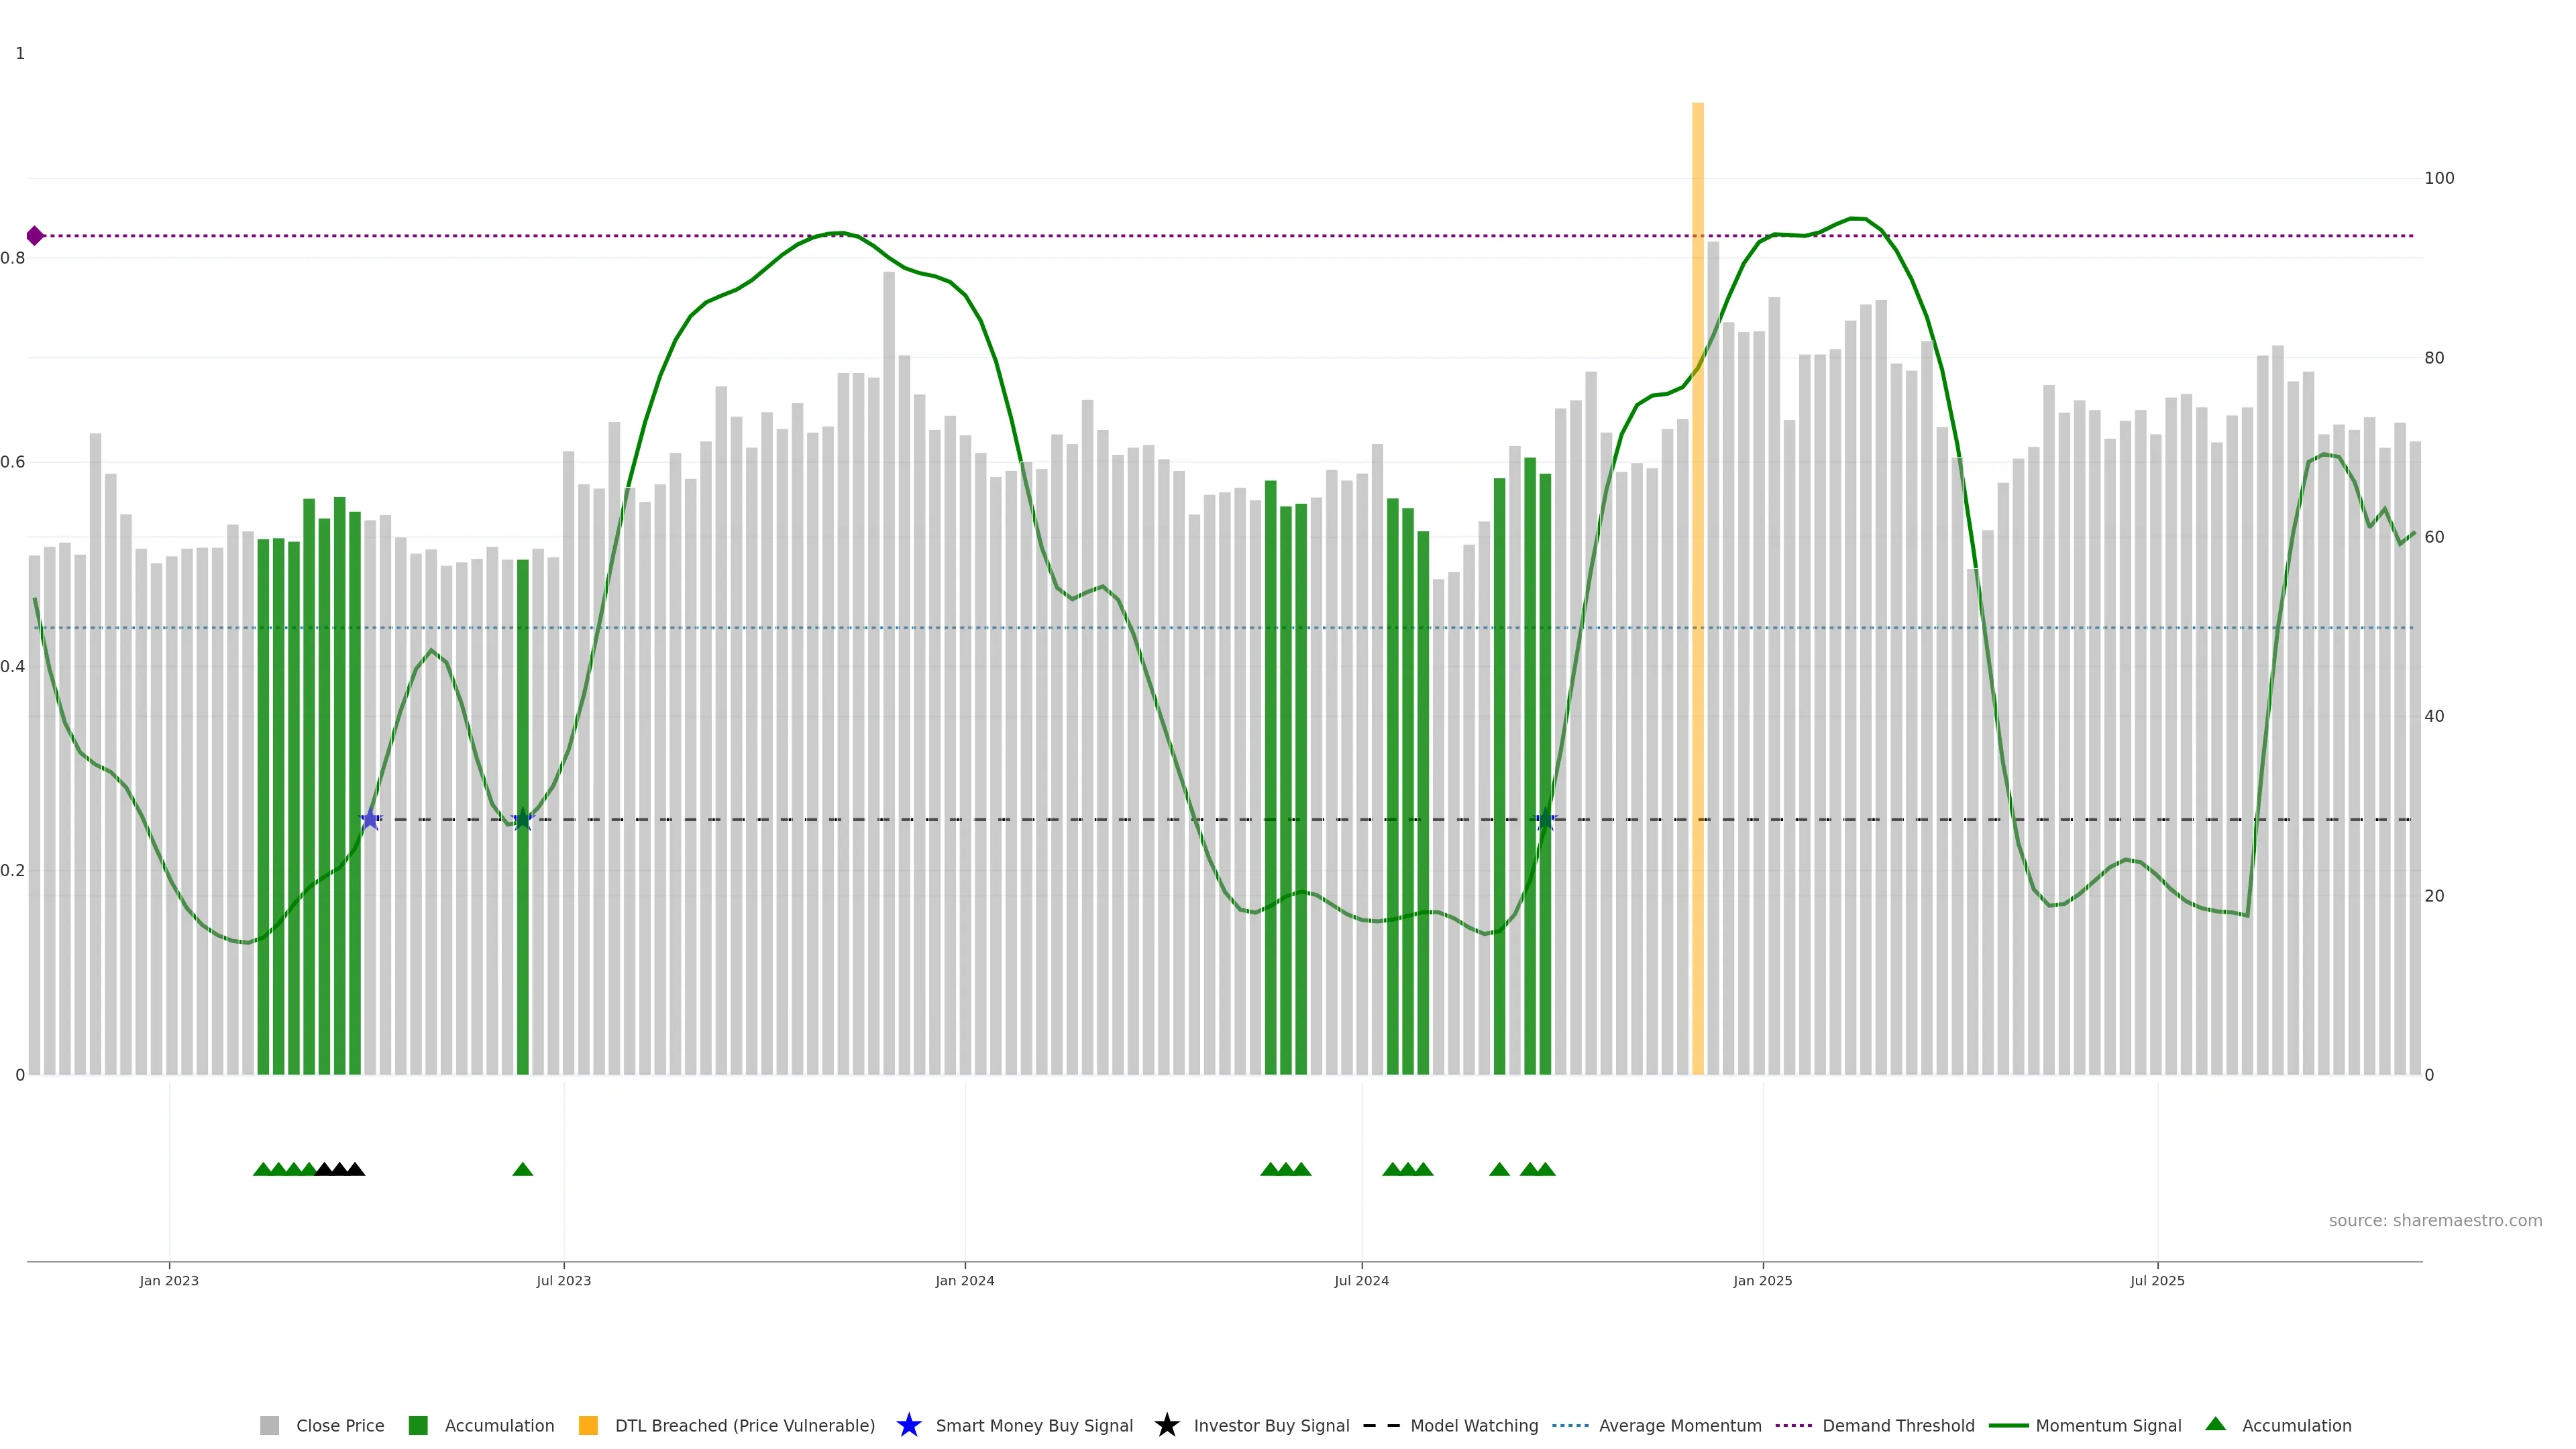The image size is (2576, 1449).
Task: Click the star marker near September 2024
Action: coord(1545,819)
